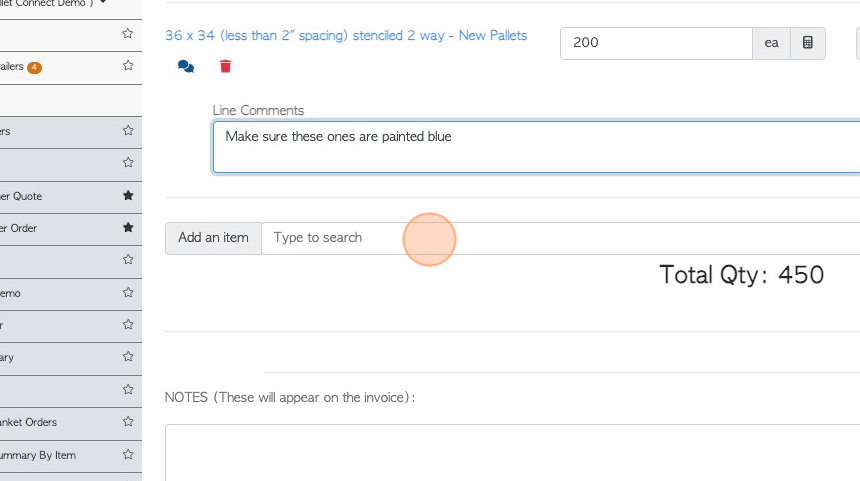Open the quantity calculator icon
Screen dimensions: 860x481
tap(808, 43)
